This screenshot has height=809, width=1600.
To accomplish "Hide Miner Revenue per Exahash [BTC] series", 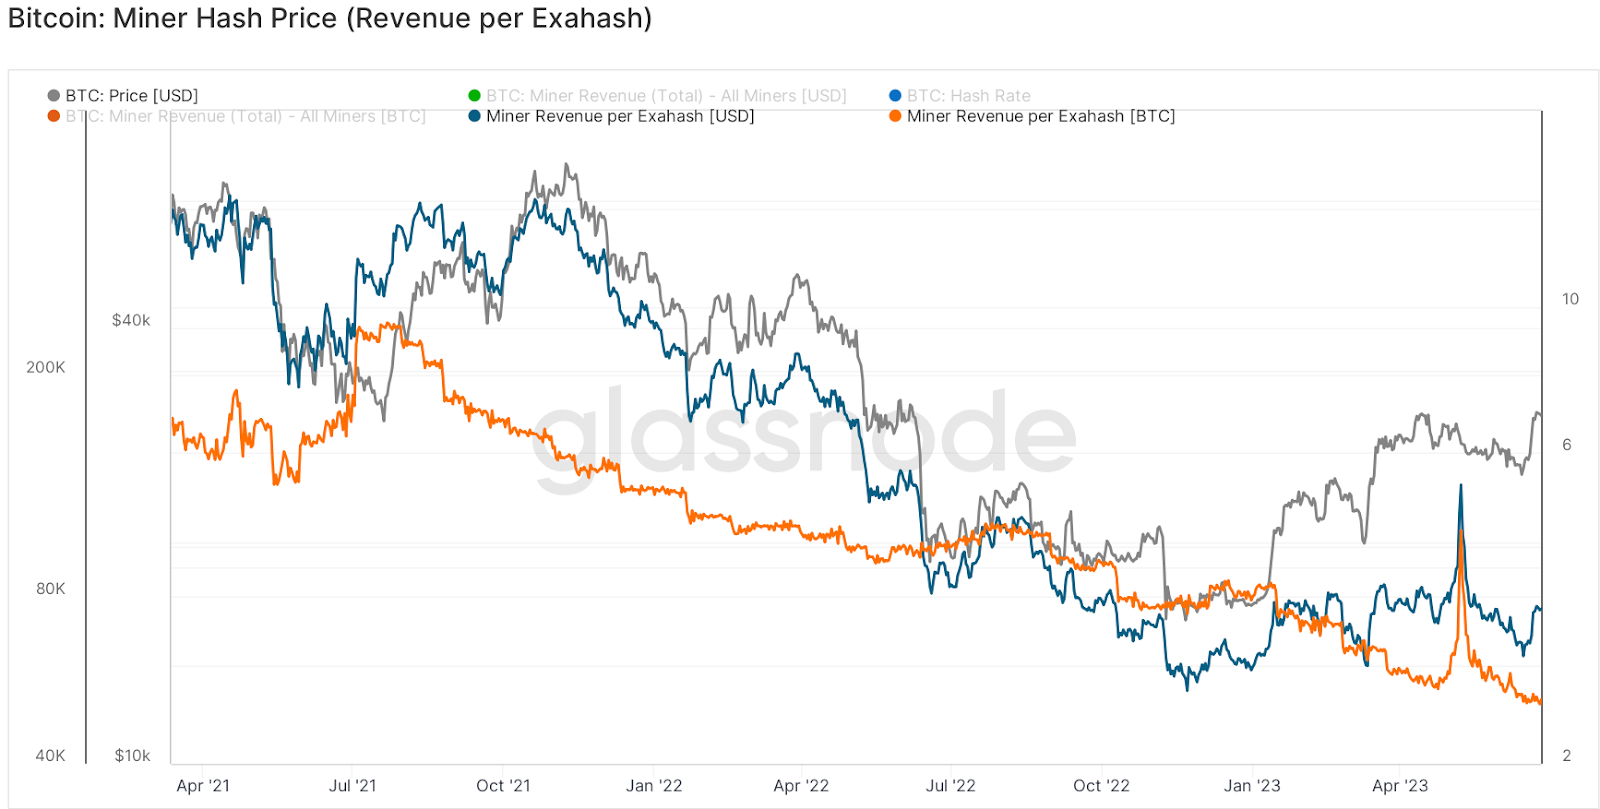I will pyautogui.click(x=1032, y=116).
